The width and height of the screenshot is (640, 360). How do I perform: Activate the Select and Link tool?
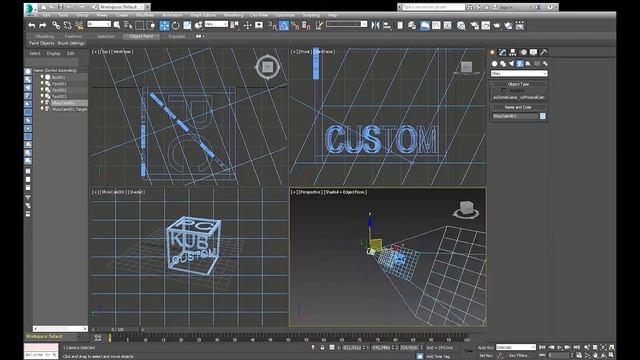click(x=56, y=26)
